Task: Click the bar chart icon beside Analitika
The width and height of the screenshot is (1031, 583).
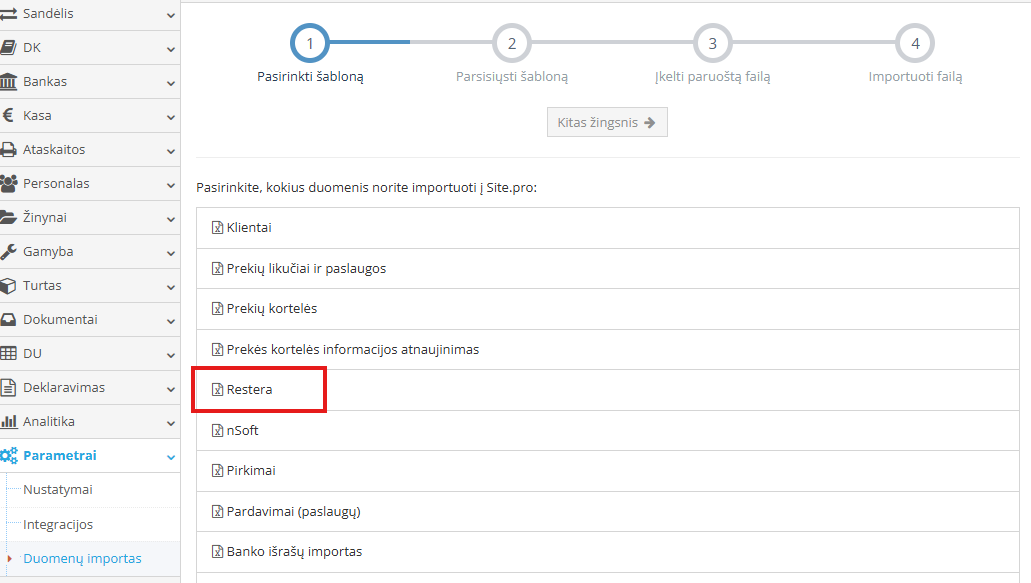Action: tap(9, 421)
